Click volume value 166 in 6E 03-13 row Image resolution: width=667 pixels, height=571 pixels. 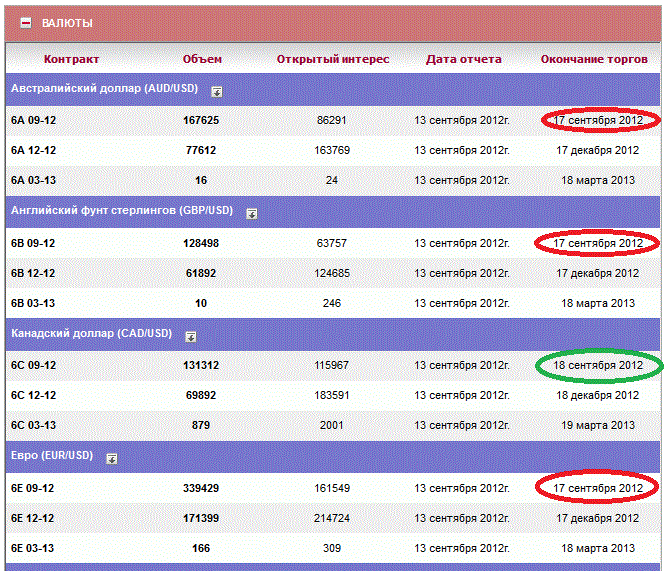[x=201, y=548]
